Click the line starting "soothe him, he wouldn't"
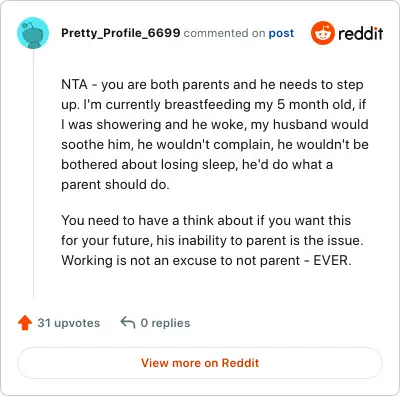This screenshot has width=400, height=396. 215,144
